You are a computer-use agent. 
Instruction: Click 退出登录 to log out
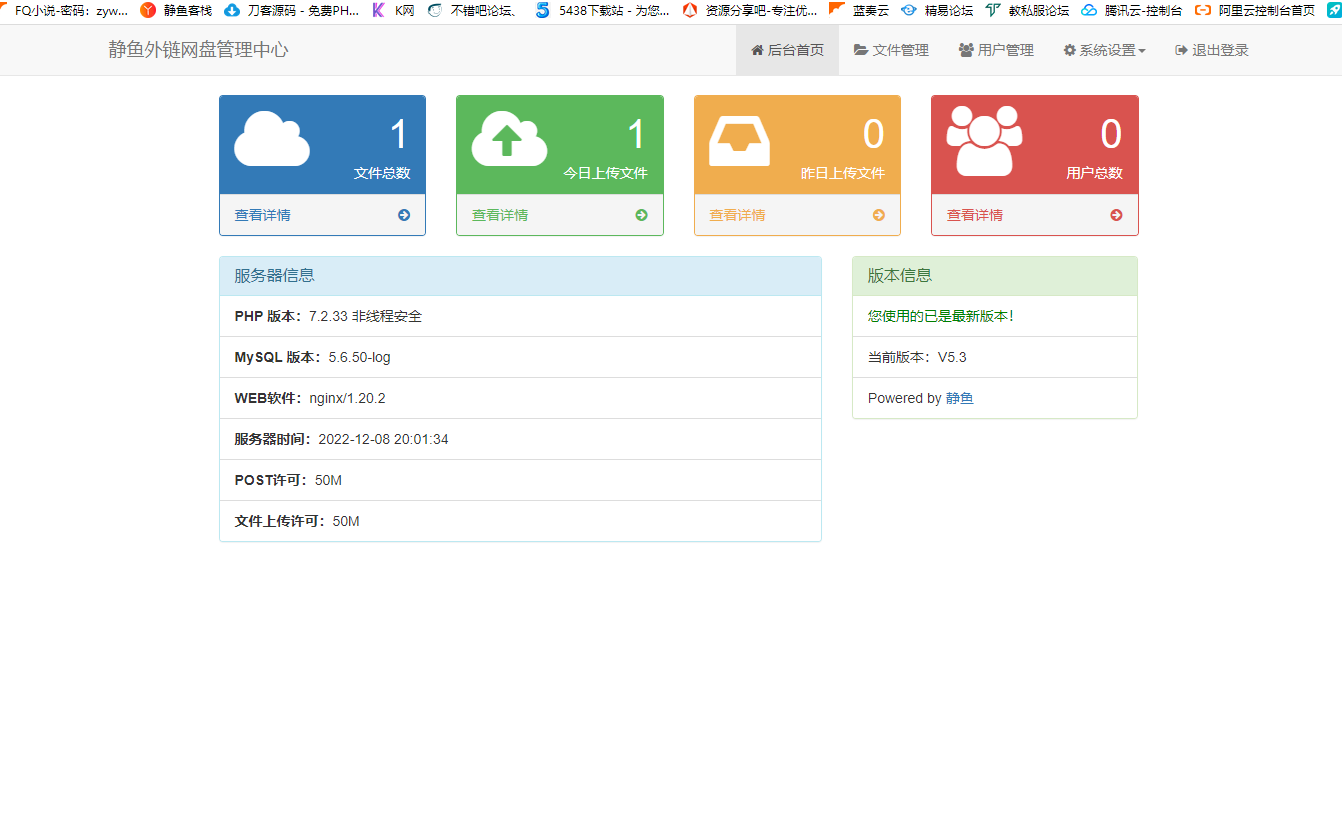point(1211,50)
